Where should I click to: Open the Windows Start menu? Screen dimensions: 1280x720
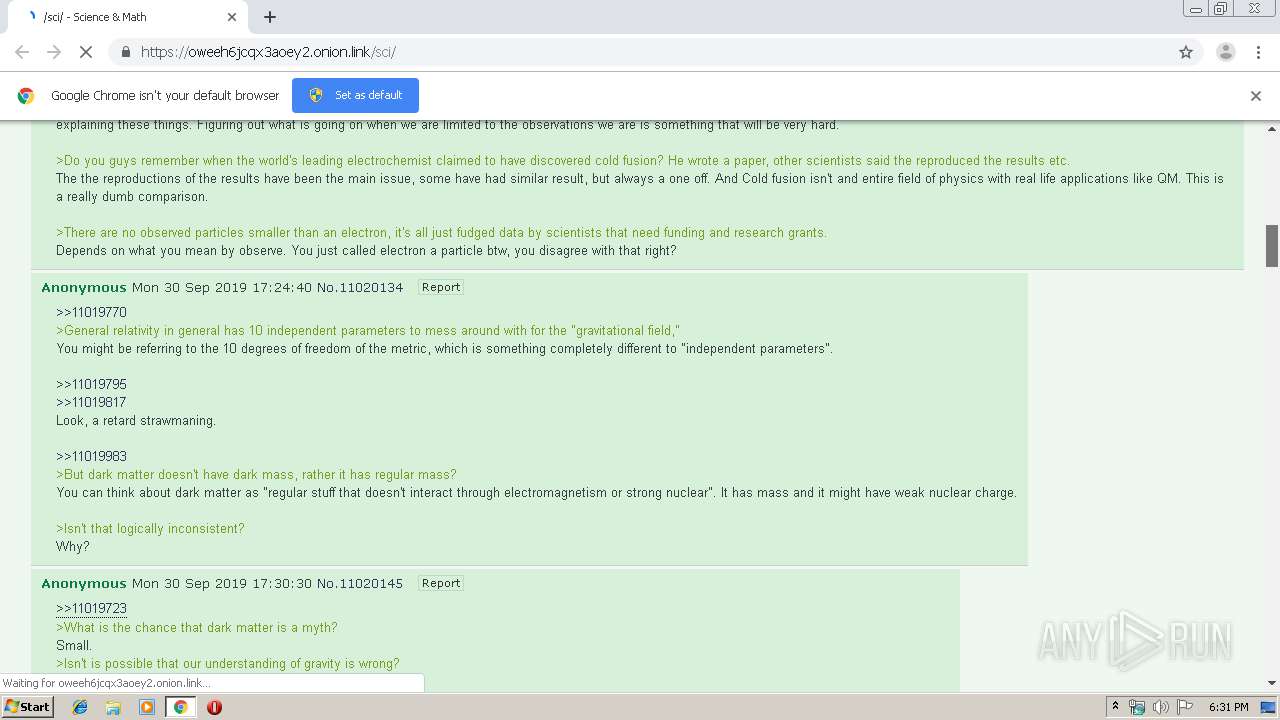click(28, 707)
